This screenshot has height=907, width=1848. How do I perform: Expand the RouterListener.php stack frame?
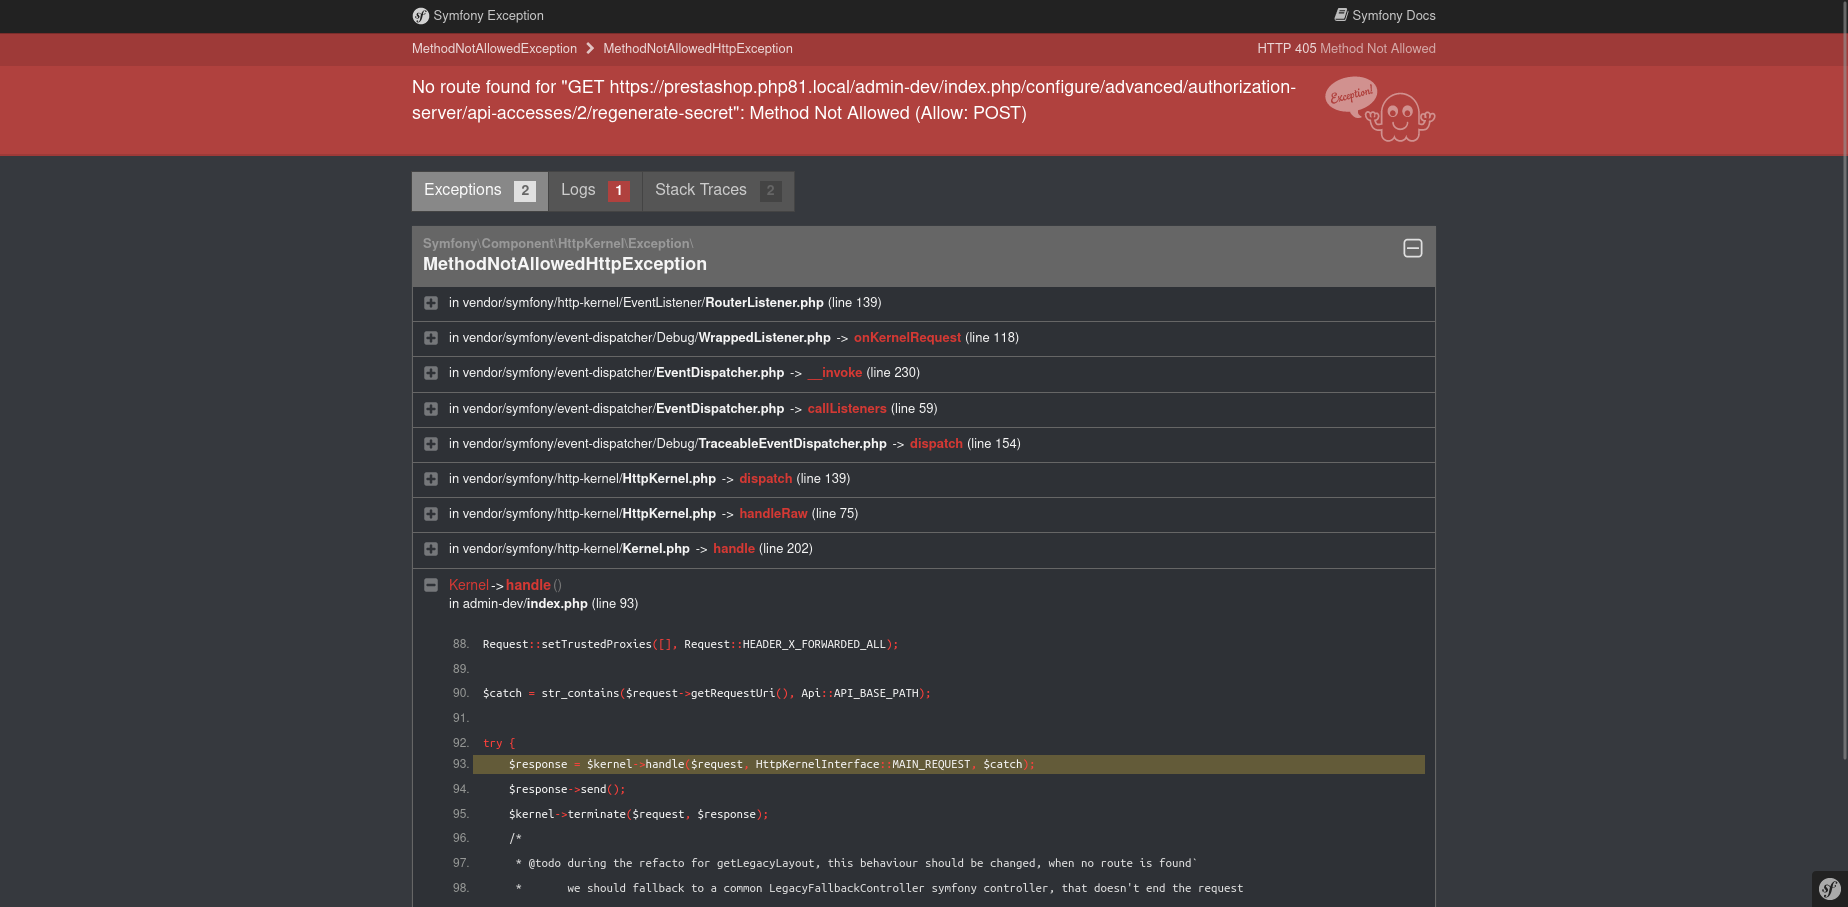[431, 302]
